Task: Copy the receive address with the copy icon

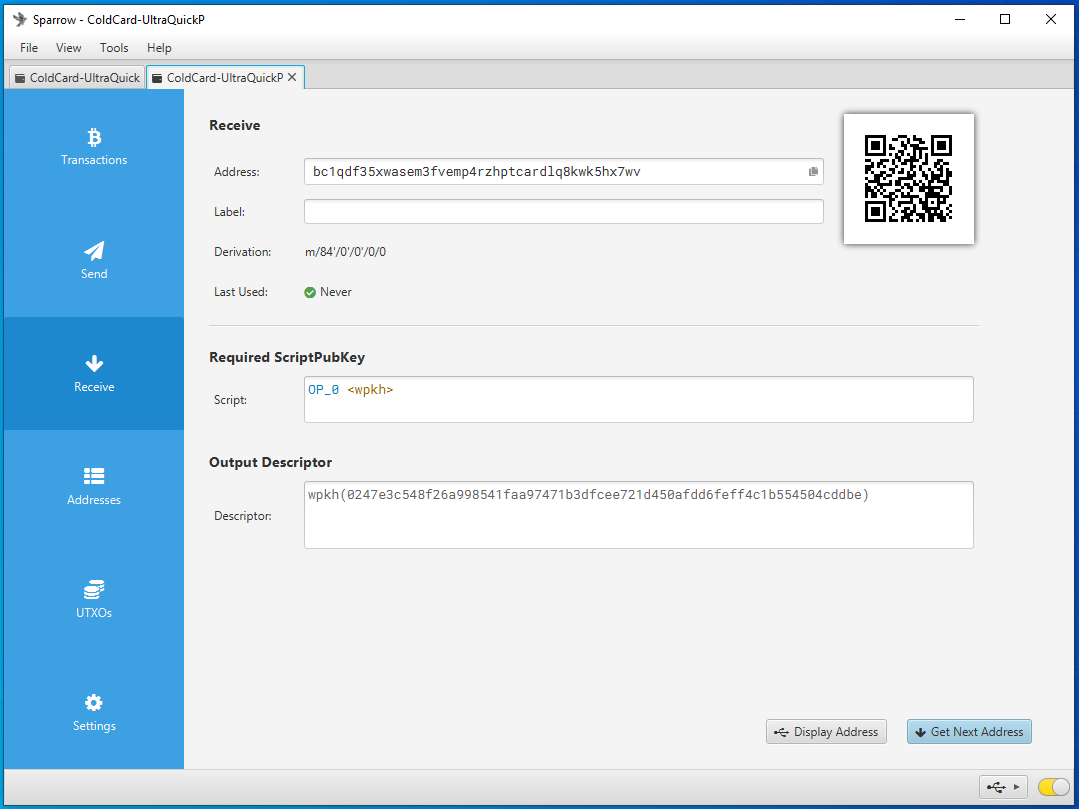Action: (813, 171)
